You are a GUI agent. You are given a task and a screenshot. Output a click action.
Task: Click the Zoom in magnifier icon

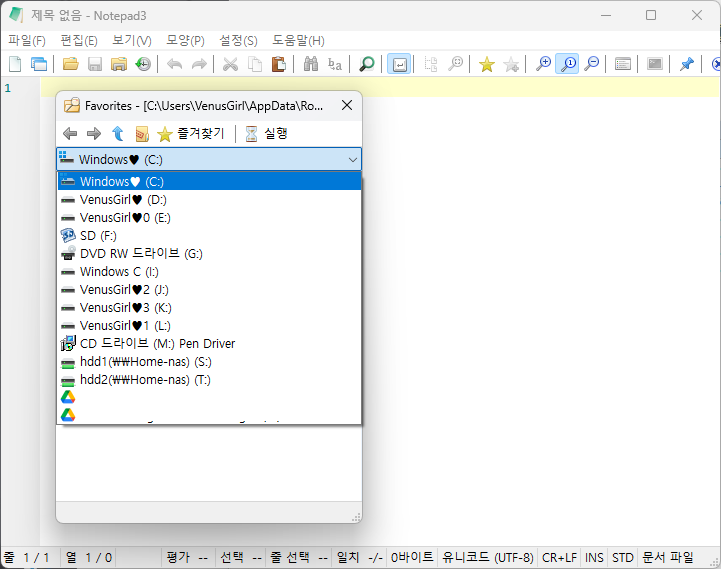coord(544,64)
